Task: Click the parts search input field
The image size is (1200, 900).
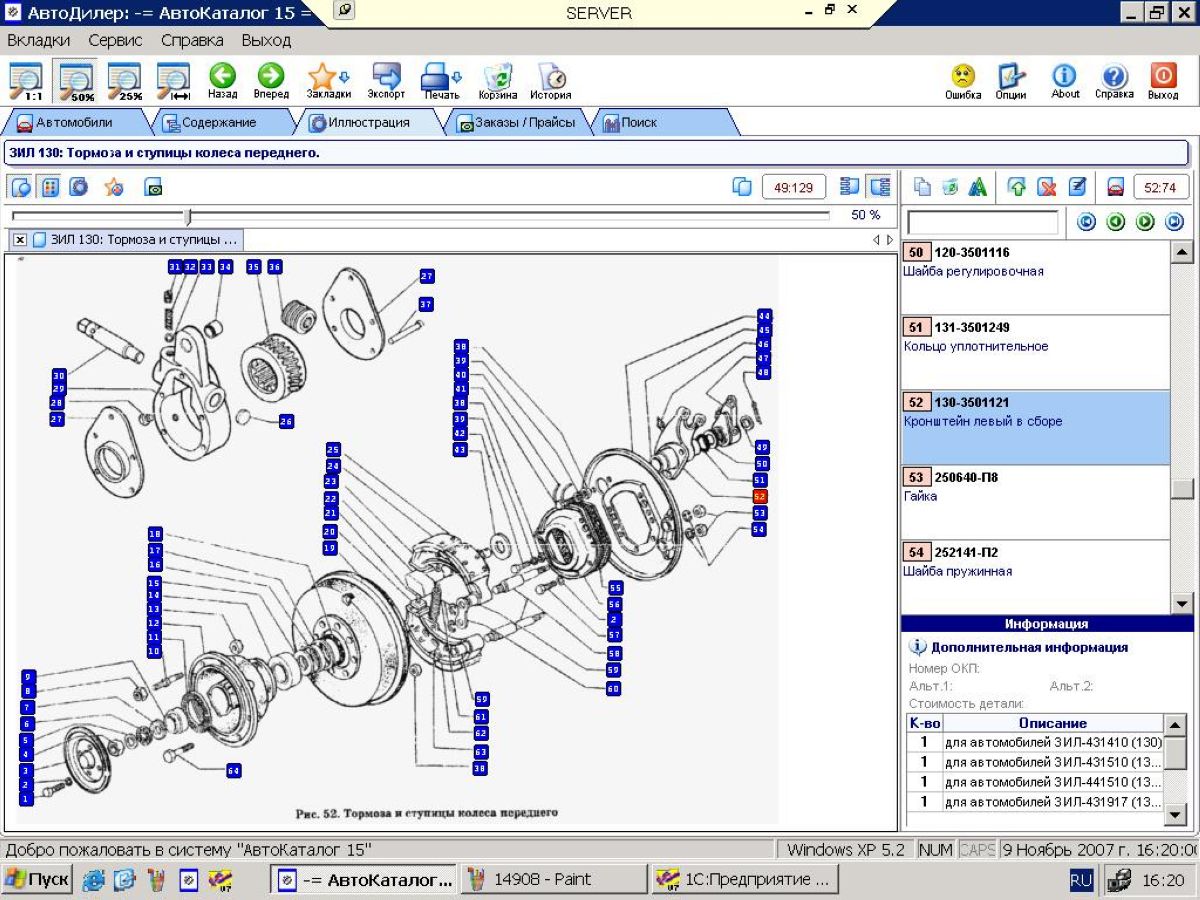Action: 982,222
